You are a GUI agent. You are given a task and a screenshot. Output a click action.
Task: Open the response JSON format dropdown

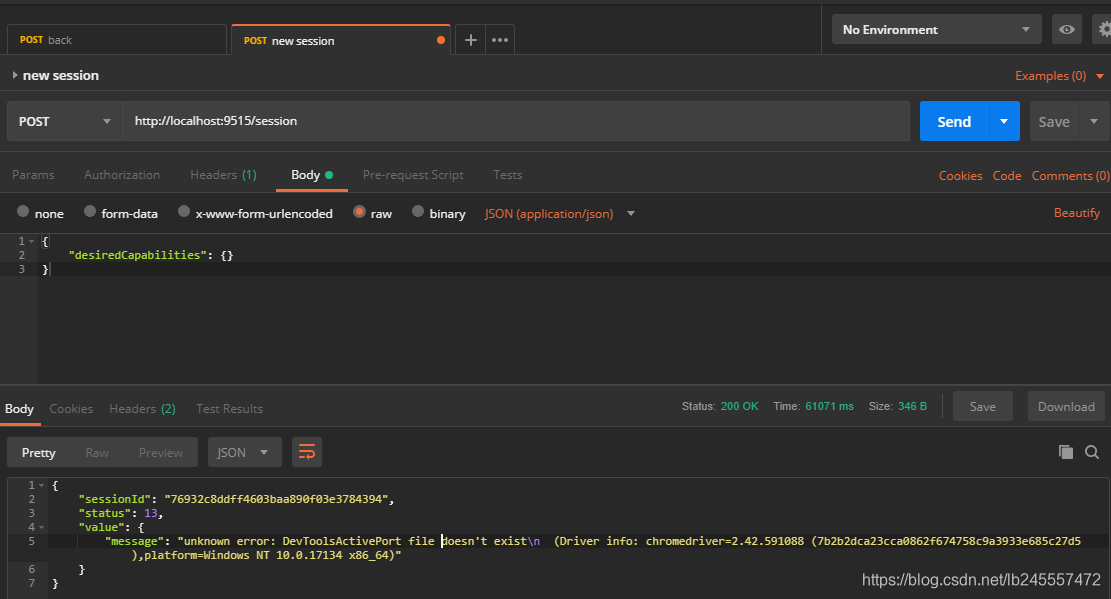[x=244, y=452]
